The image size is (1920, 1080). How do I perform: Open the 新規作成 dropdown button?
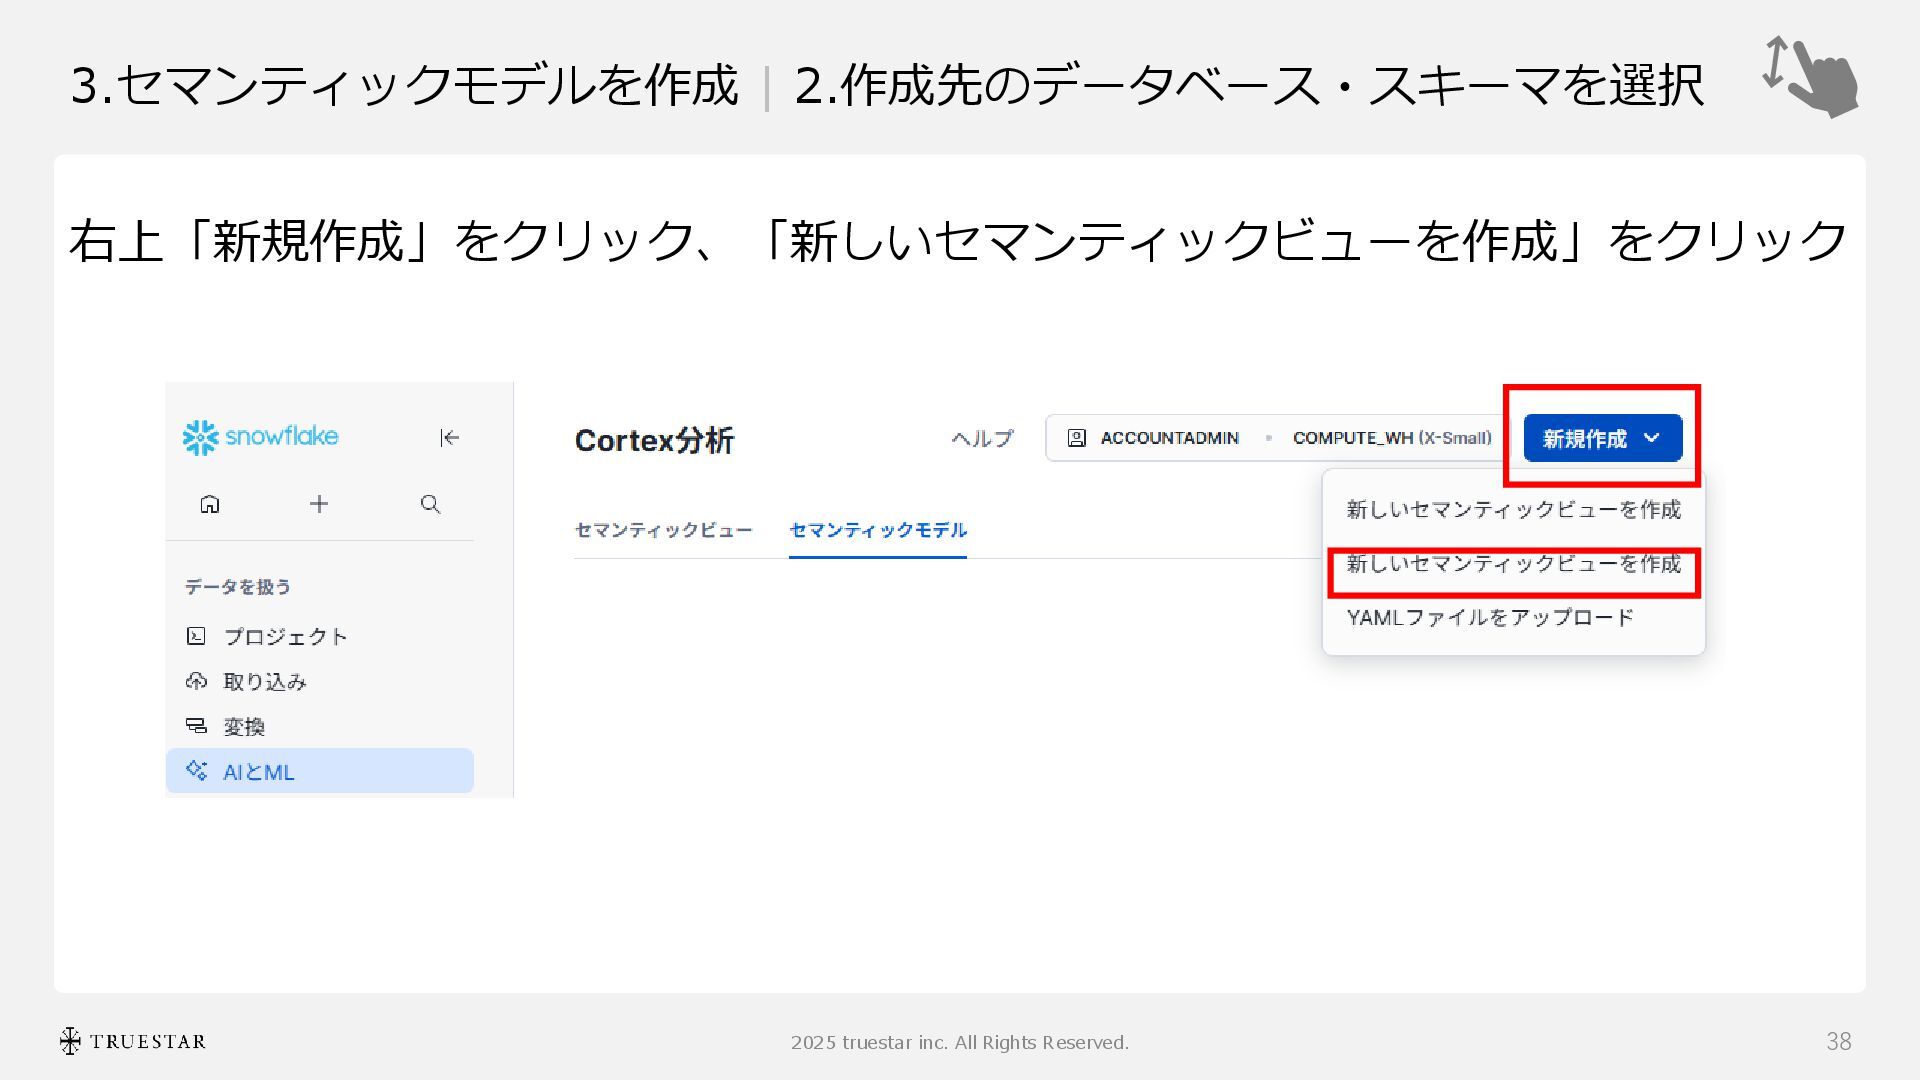pos(1585,438)
